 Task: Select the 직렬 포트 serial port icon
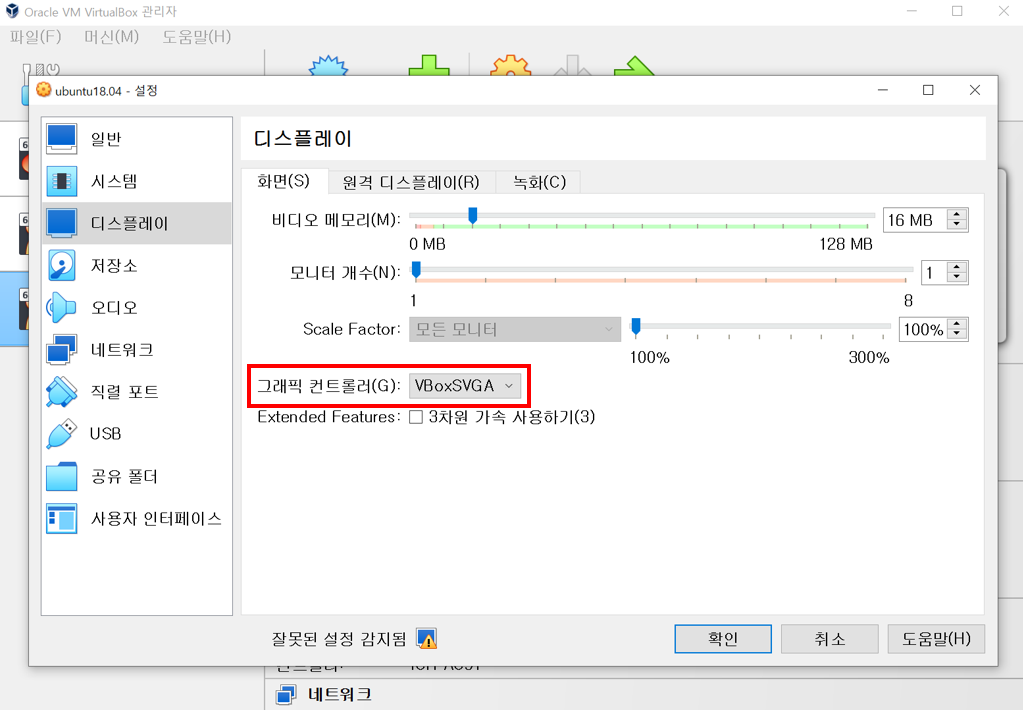tap(62, 392)
